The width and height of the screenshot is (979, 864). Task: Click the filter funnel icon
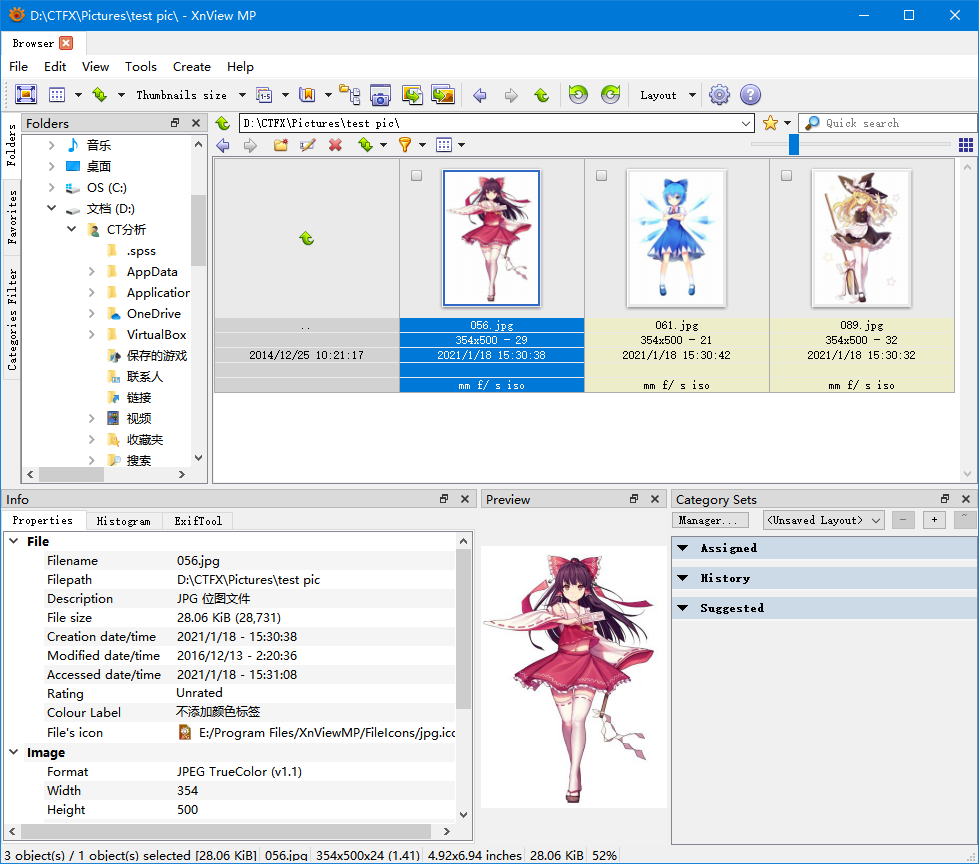[x=405, y=145]
